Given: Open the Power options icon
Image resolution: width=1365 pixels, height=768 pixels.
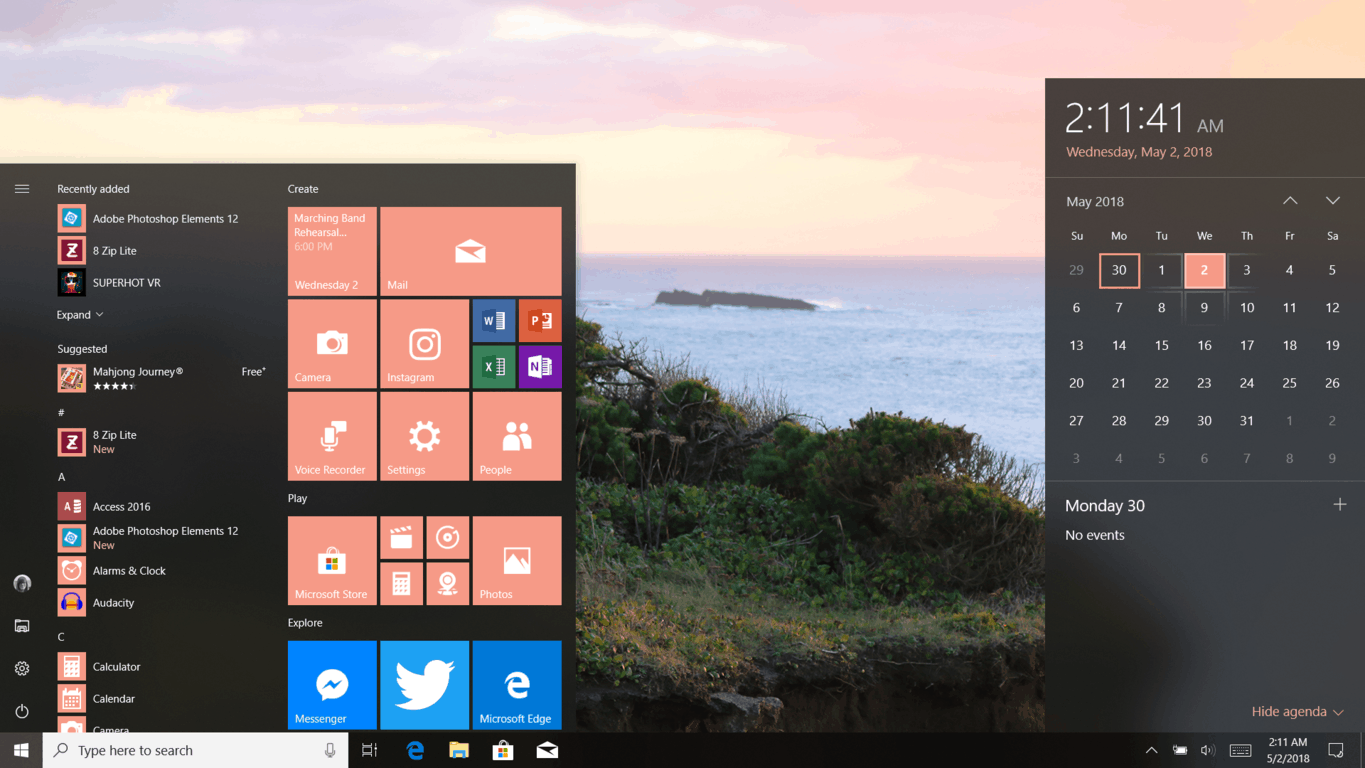Looking at the screenshot, I should [22, 711].
